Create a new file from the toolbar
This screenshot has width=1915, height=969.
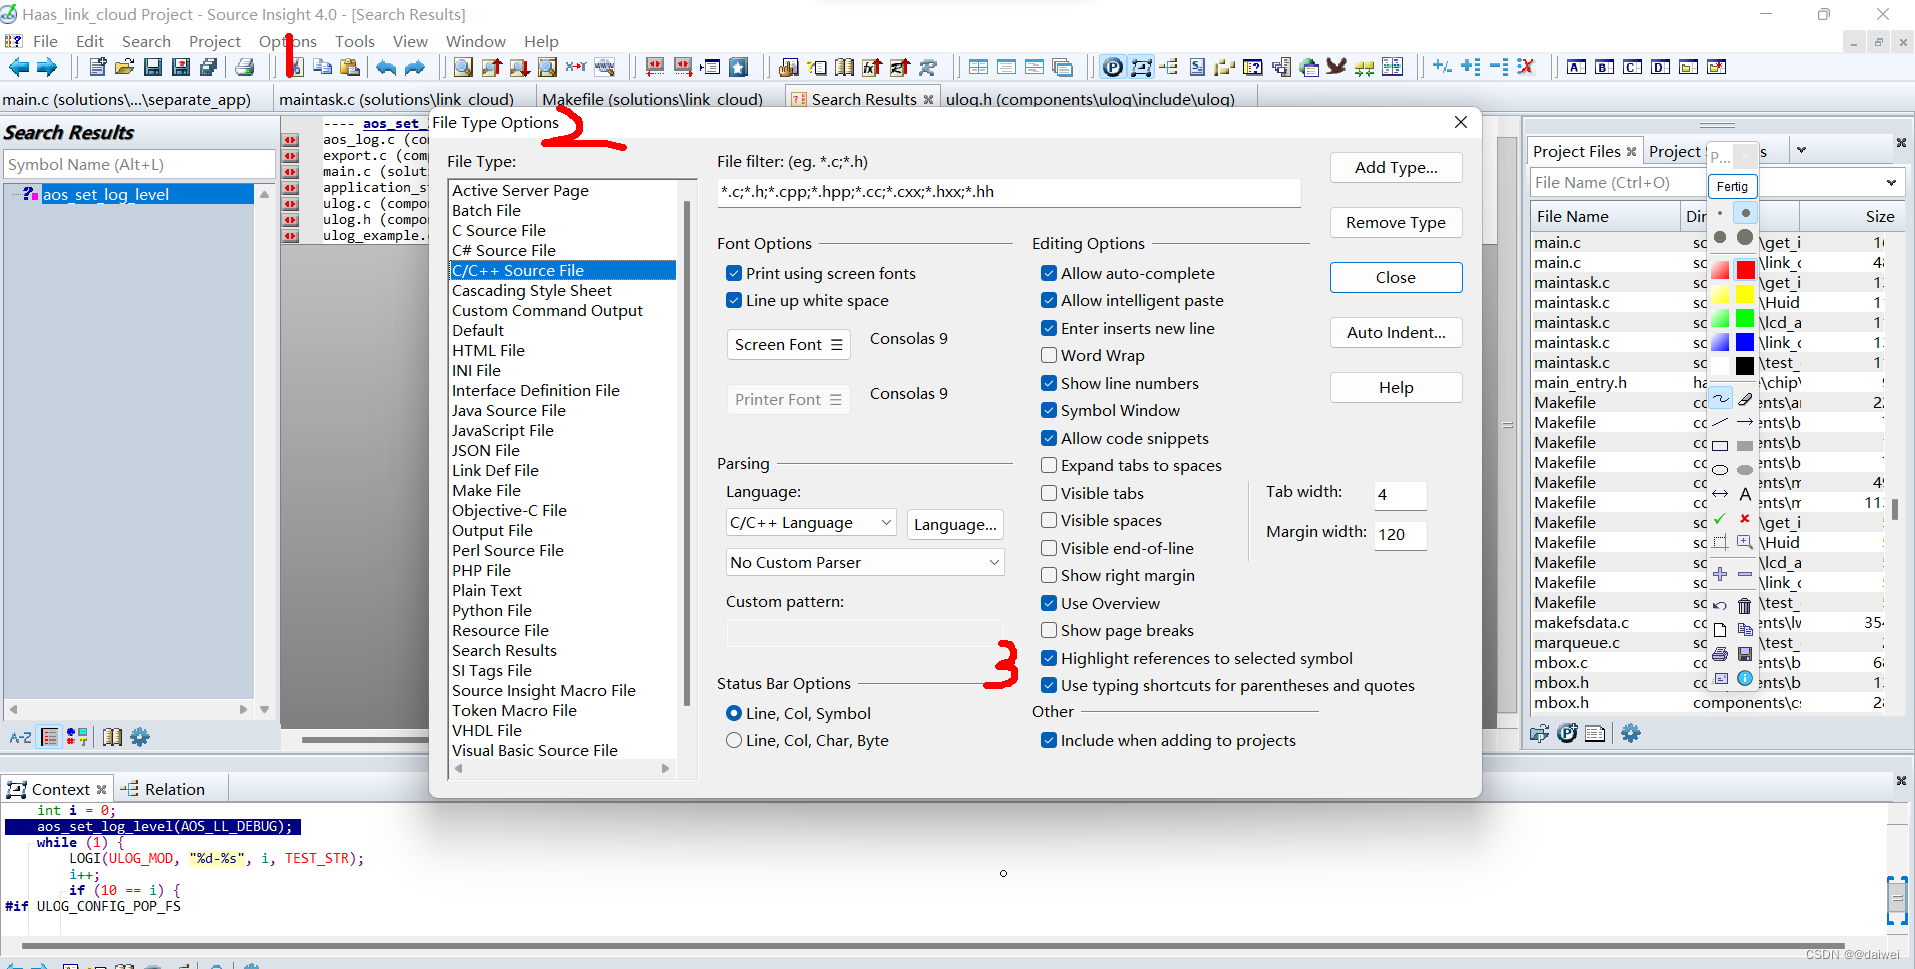97,67
